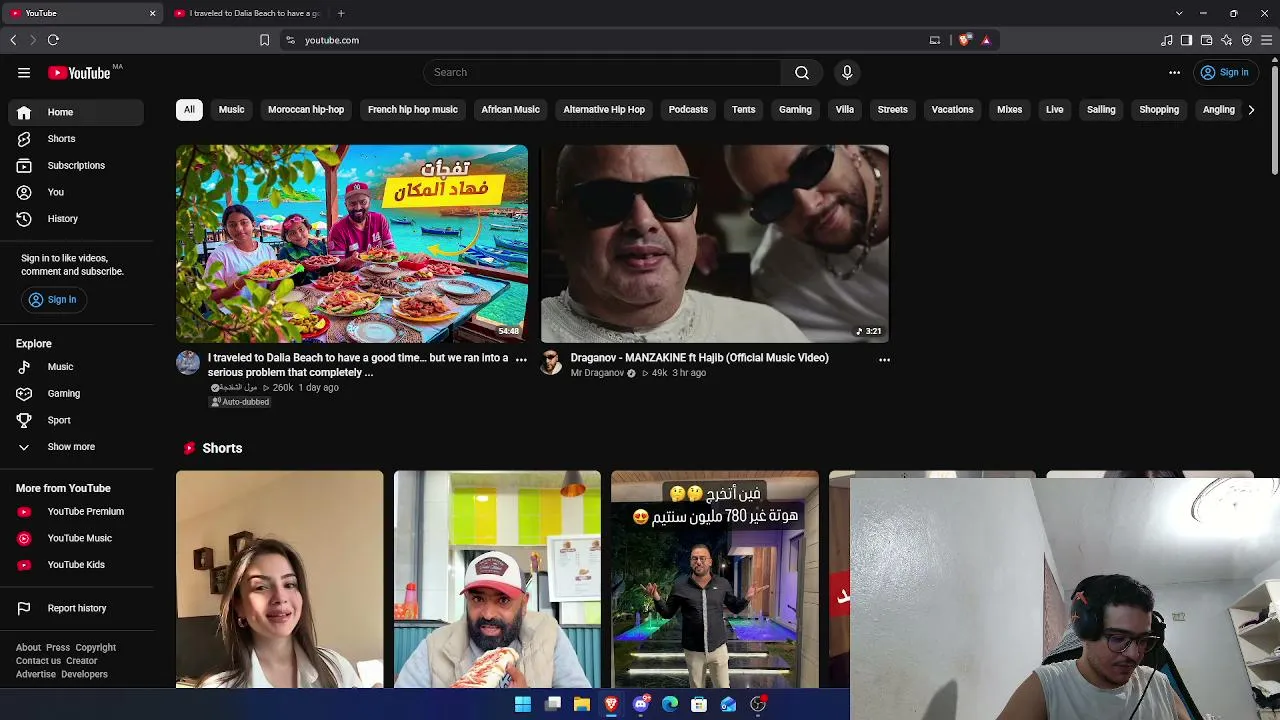Select the Moroccan hip-hop chip
1280x720 pixels.
coord(306,109)
